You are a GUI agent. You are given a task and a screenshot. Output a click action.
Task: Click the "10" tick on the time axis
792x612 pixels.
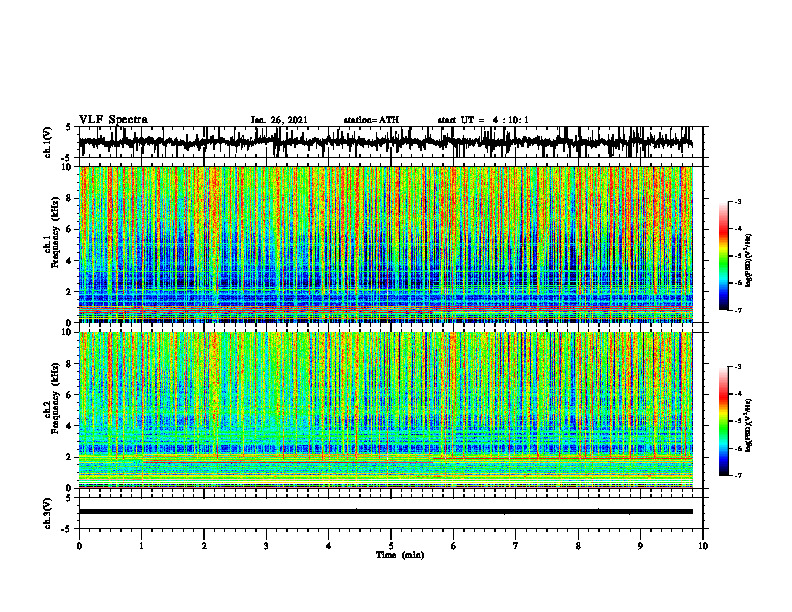[703, 546]
